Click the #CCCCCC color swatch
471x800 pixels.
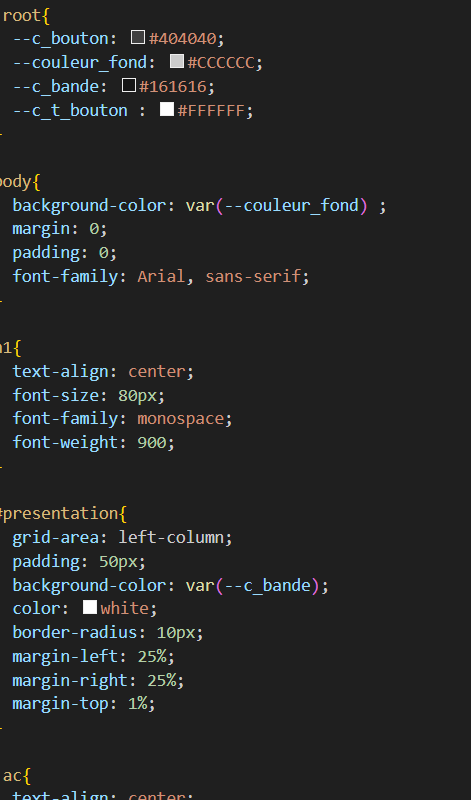click(177, 61)
